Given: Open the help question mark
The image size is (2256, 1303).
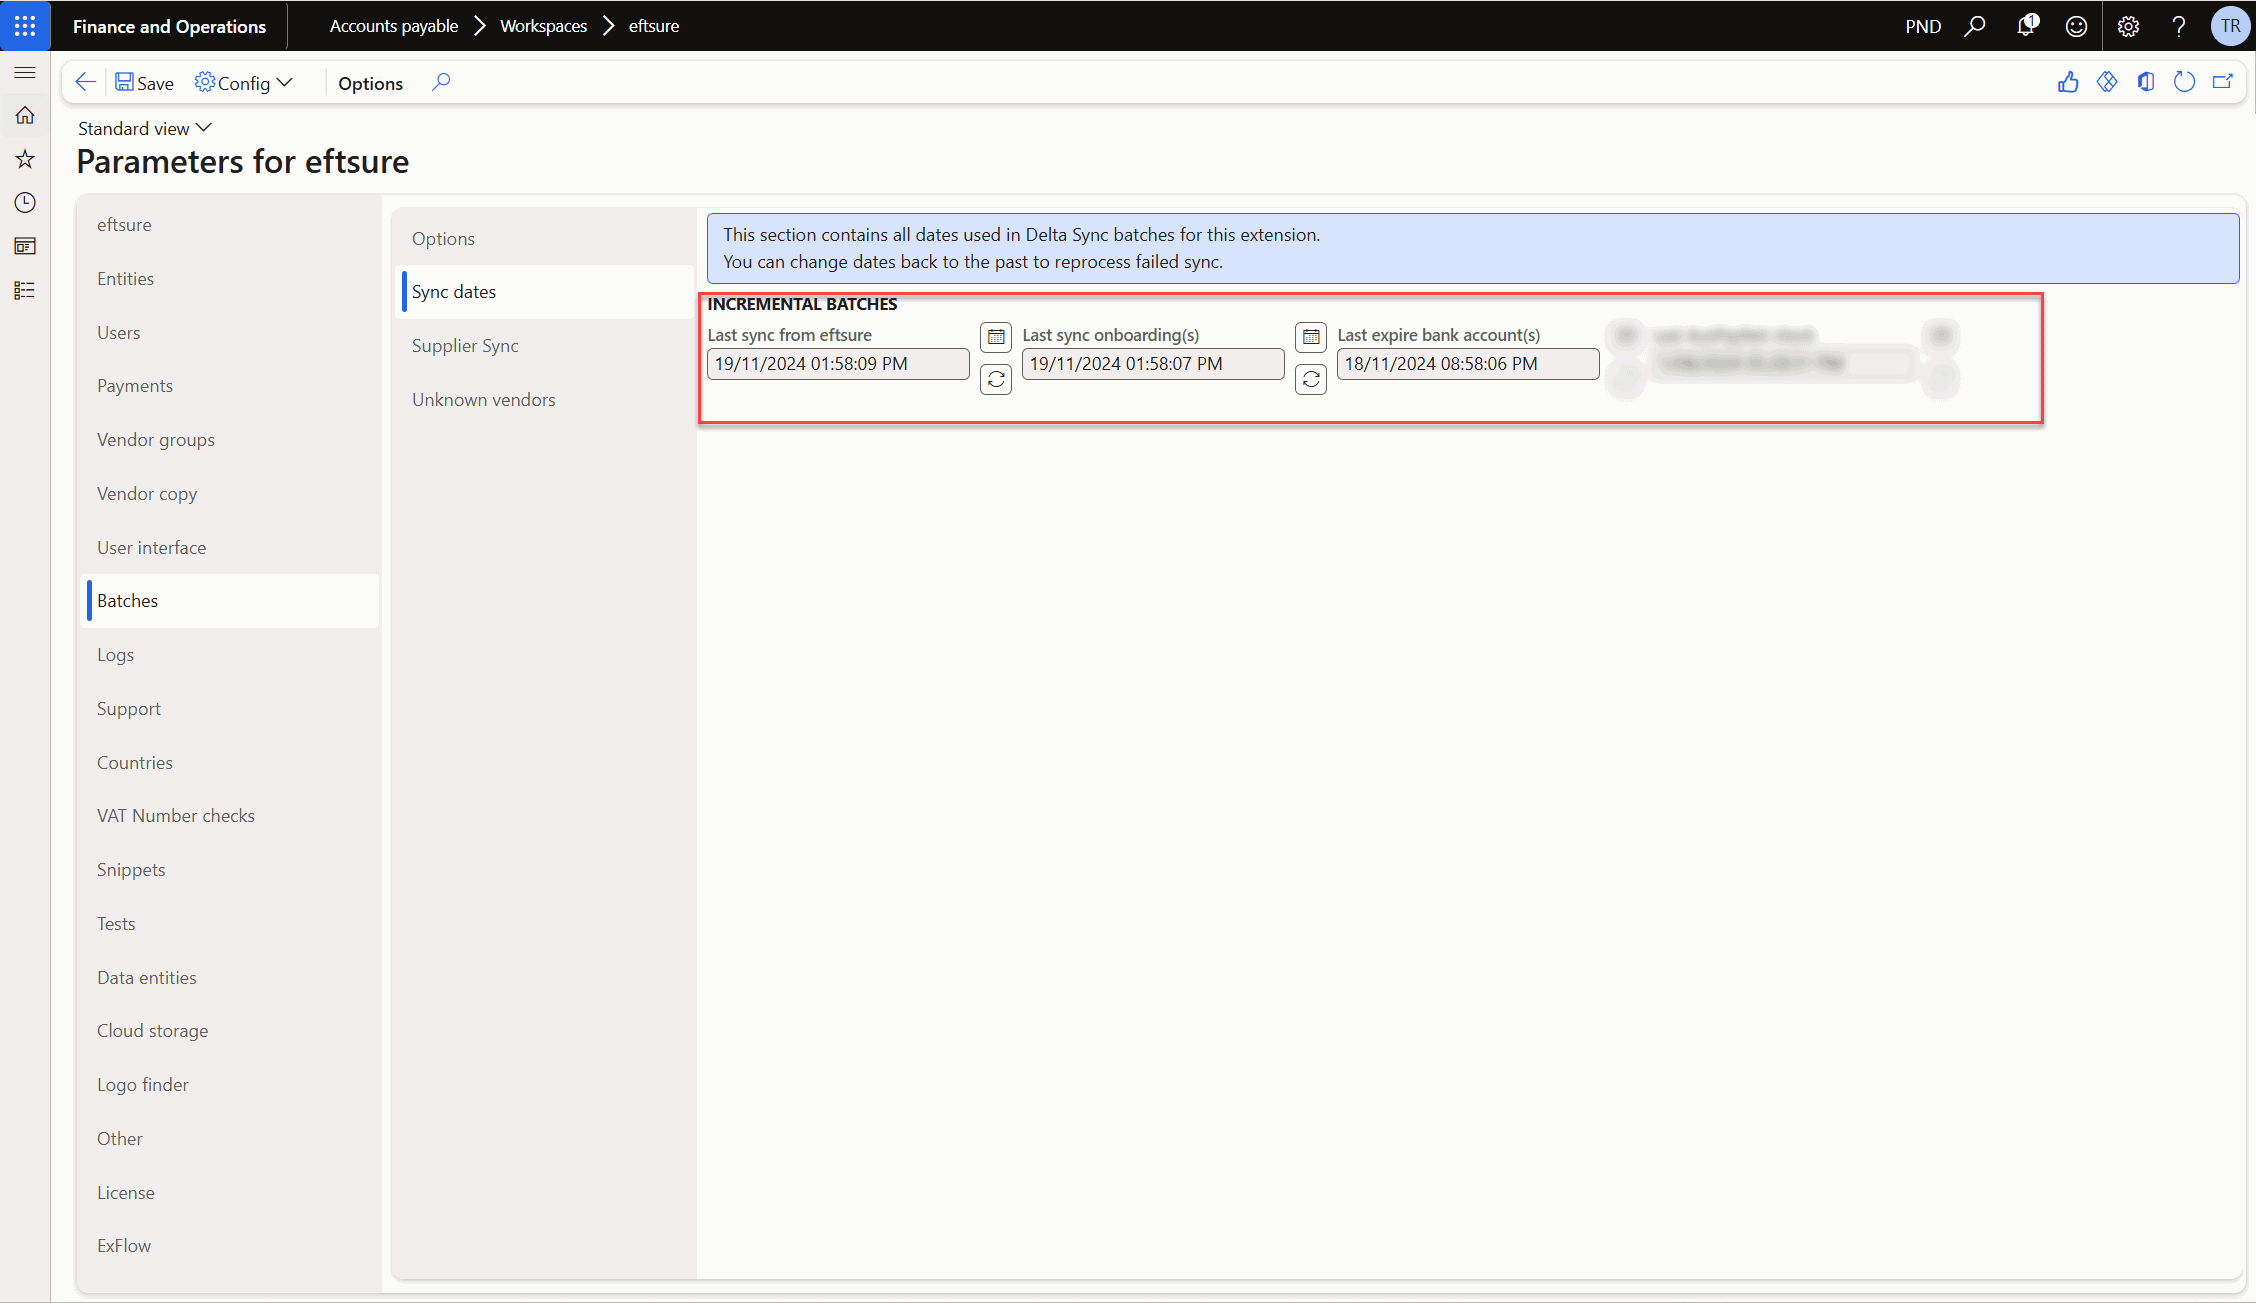Looking at the screenshot, I should (x=2179, y=26).
